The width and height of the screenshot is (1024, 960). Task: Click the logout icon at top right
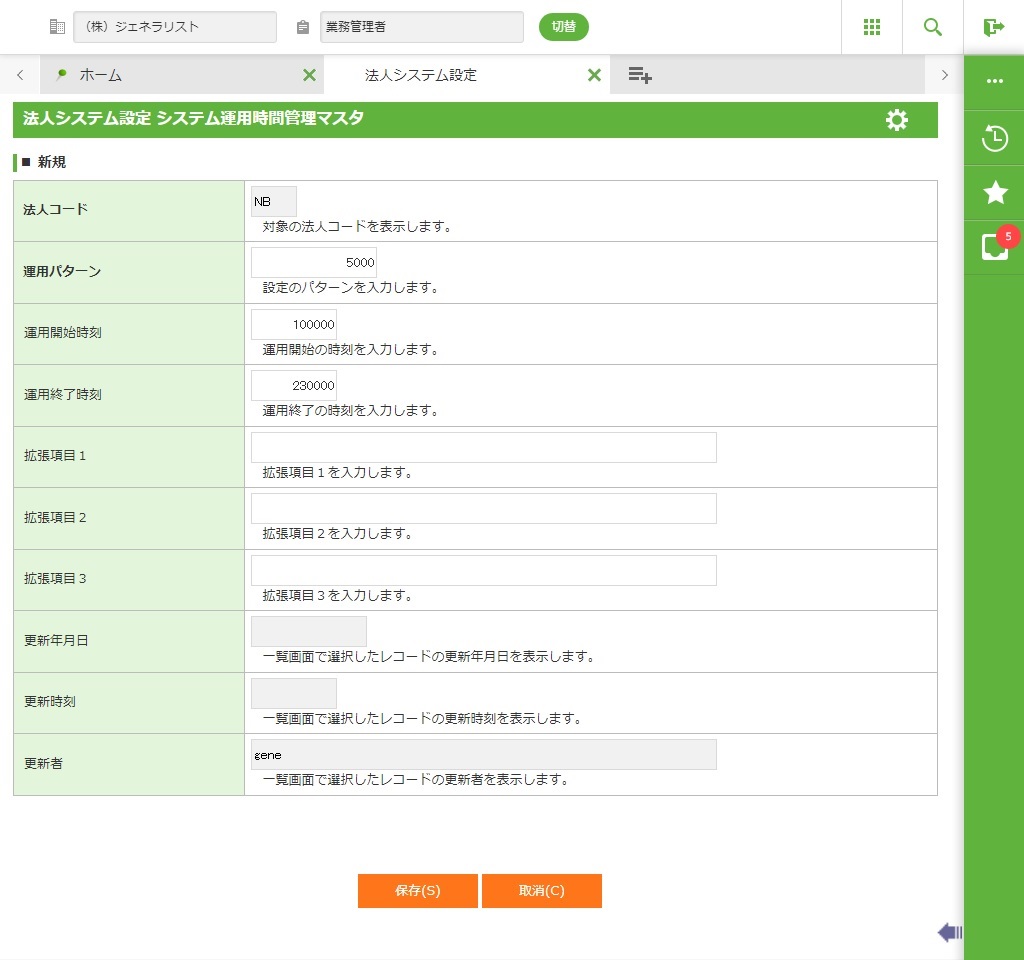[x=993, y=27]
